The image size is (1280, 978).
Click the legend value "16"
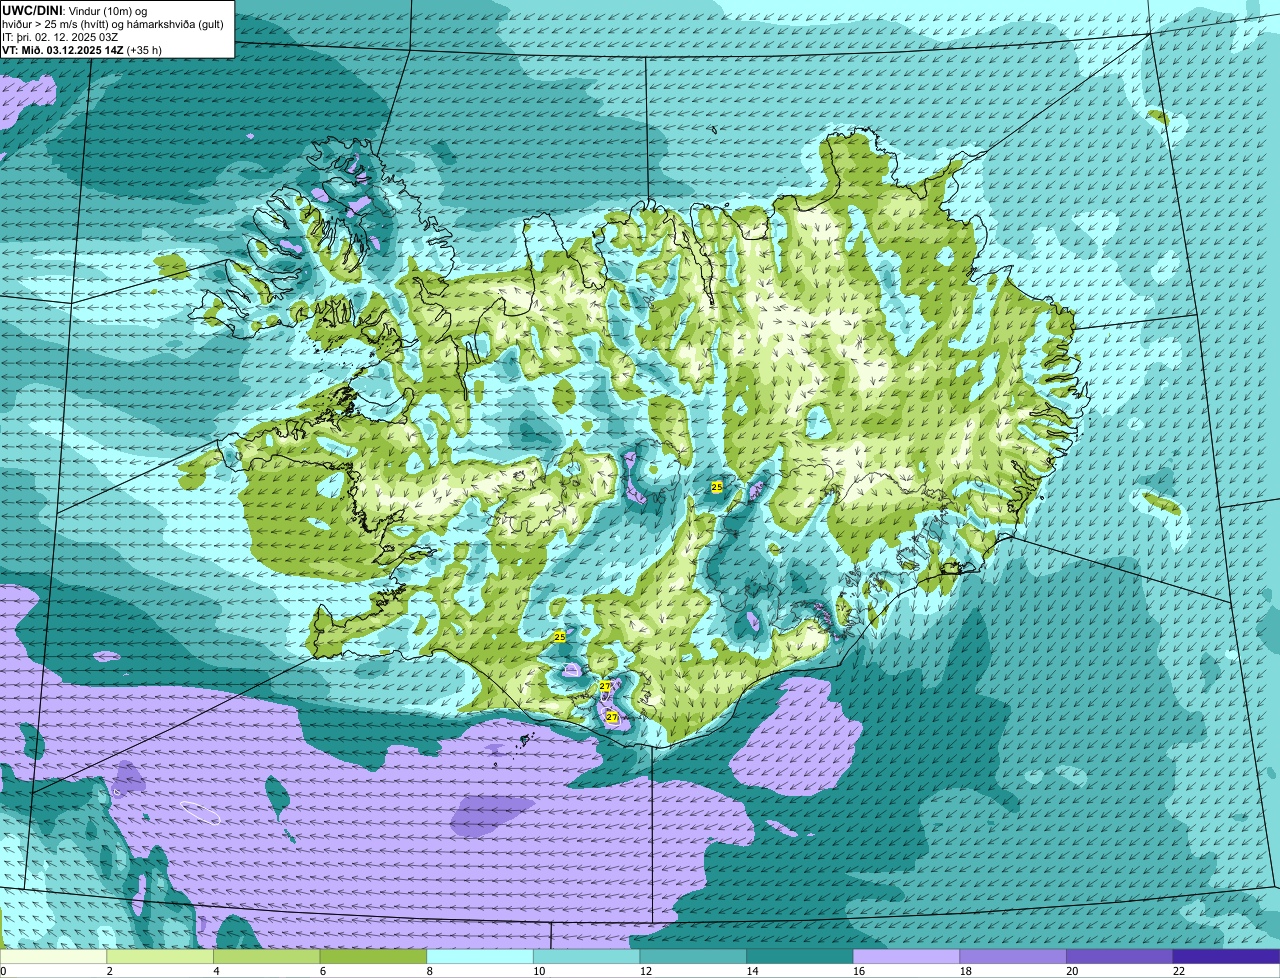coord(859,971)
